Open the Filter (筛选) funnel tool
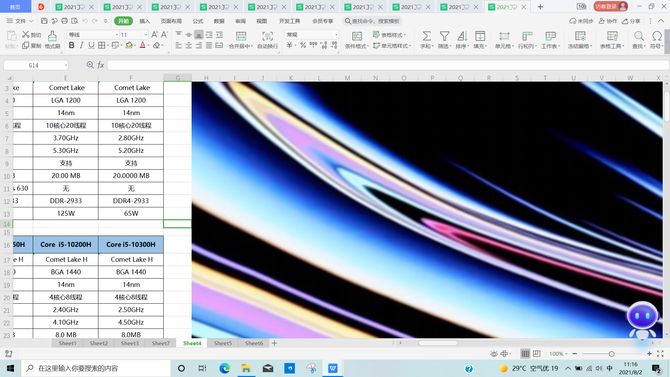The height and width of the screenshot is (377, 670). pyautogui.click(x=444, y=36)
